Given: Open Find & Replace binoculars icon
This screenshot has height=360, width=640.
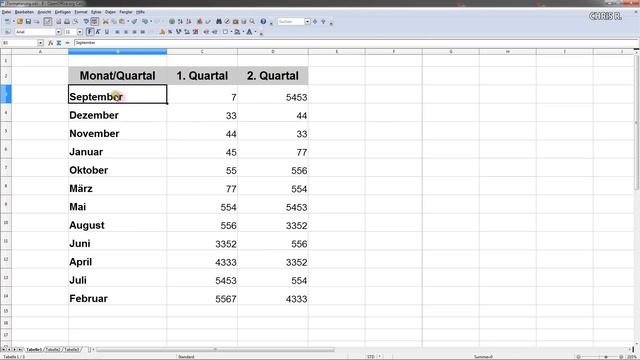Looking at the screenshot, I should coord(219,21).
